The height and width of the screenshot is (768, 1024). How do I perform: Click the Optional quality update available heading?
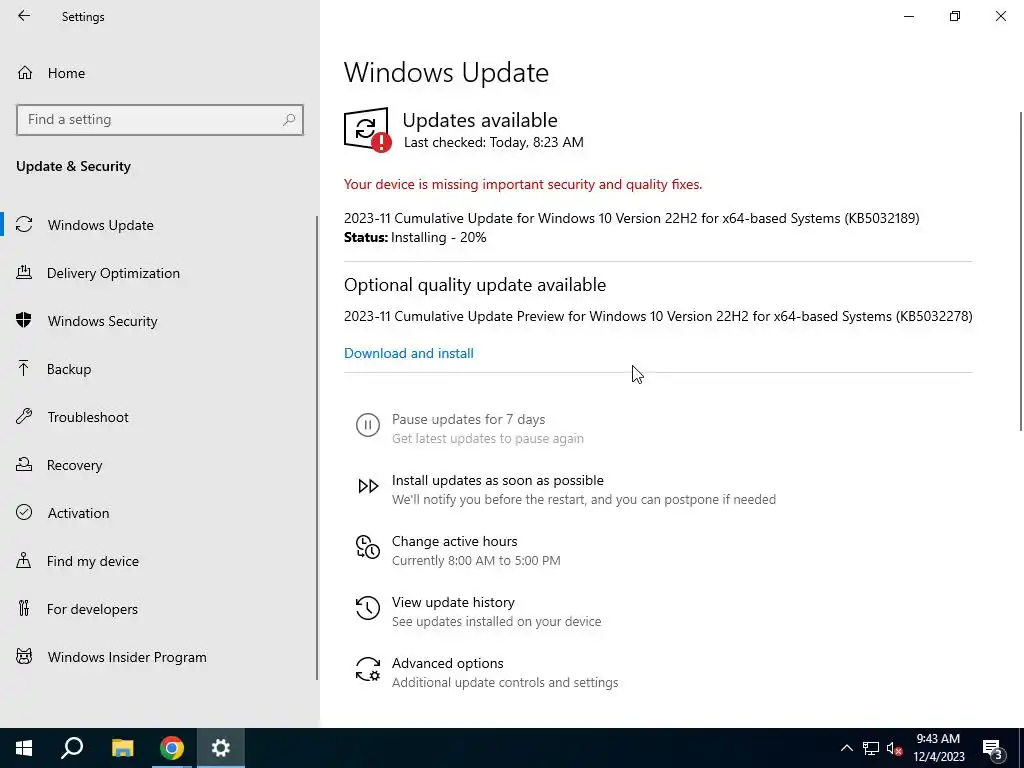point(475,285)
